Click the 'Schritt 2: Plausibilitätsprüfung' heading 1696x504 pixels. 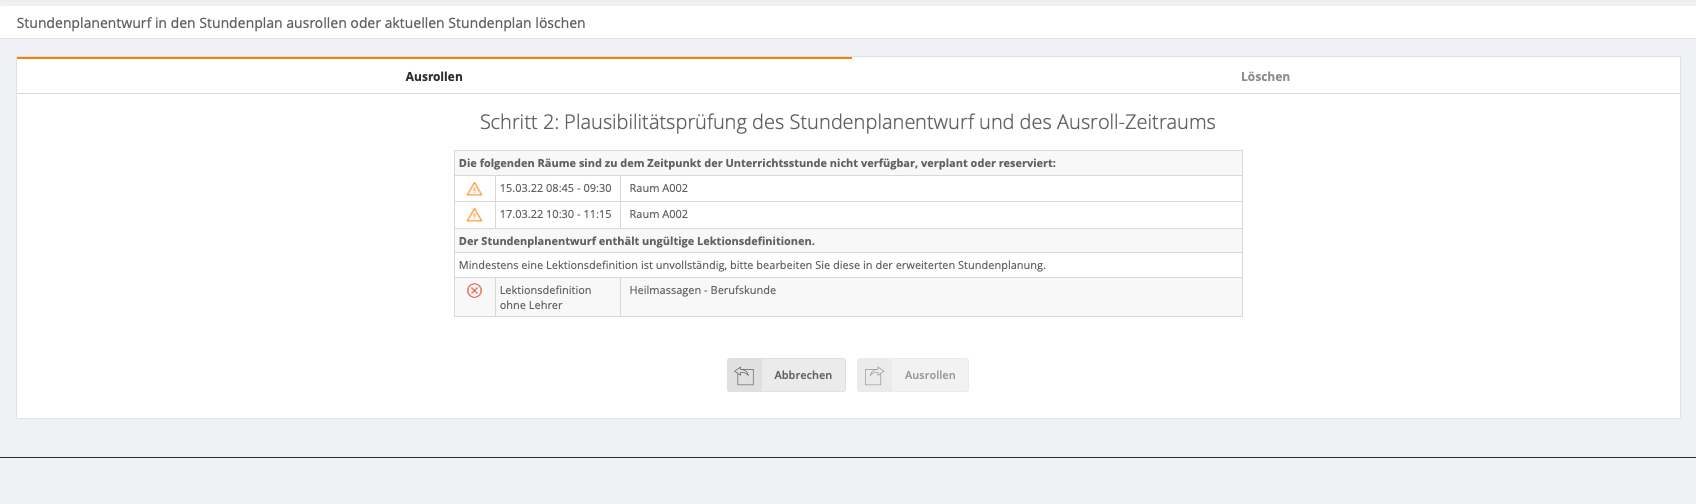[x=848, y=122]
